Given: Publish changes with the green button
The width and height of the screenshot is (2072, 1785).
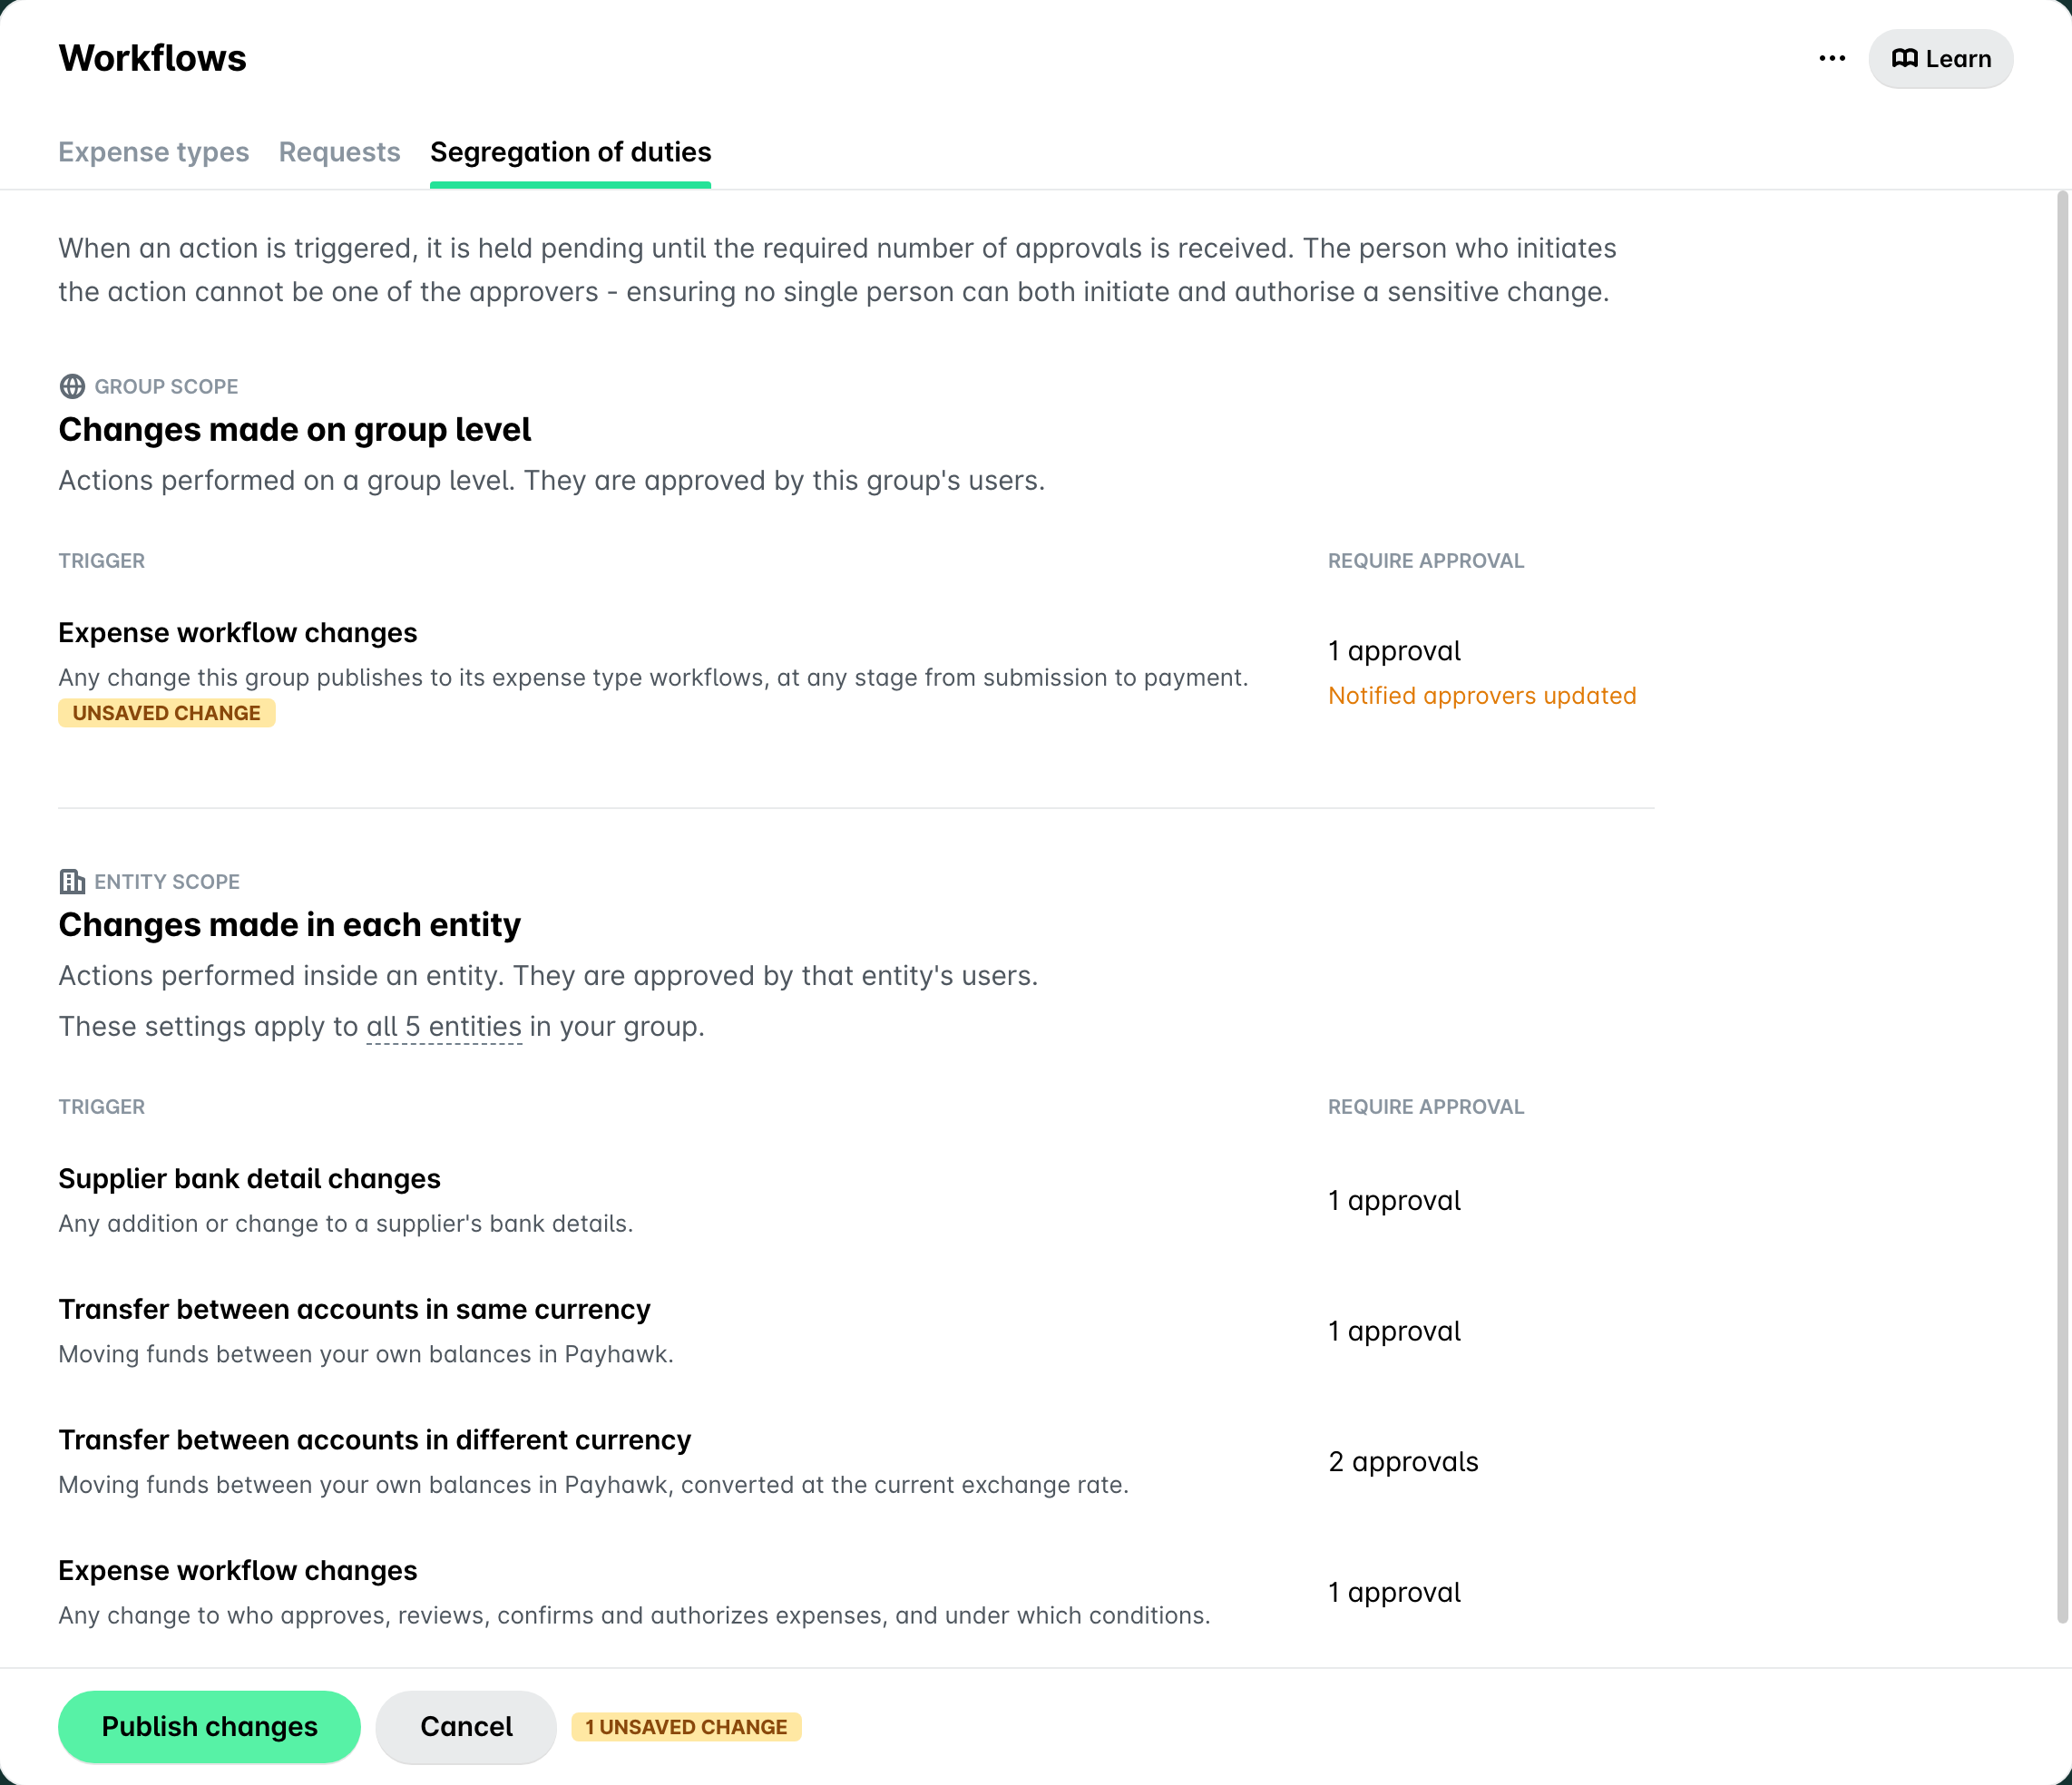Looking at the screenshot, I should tap(209, 1726).
